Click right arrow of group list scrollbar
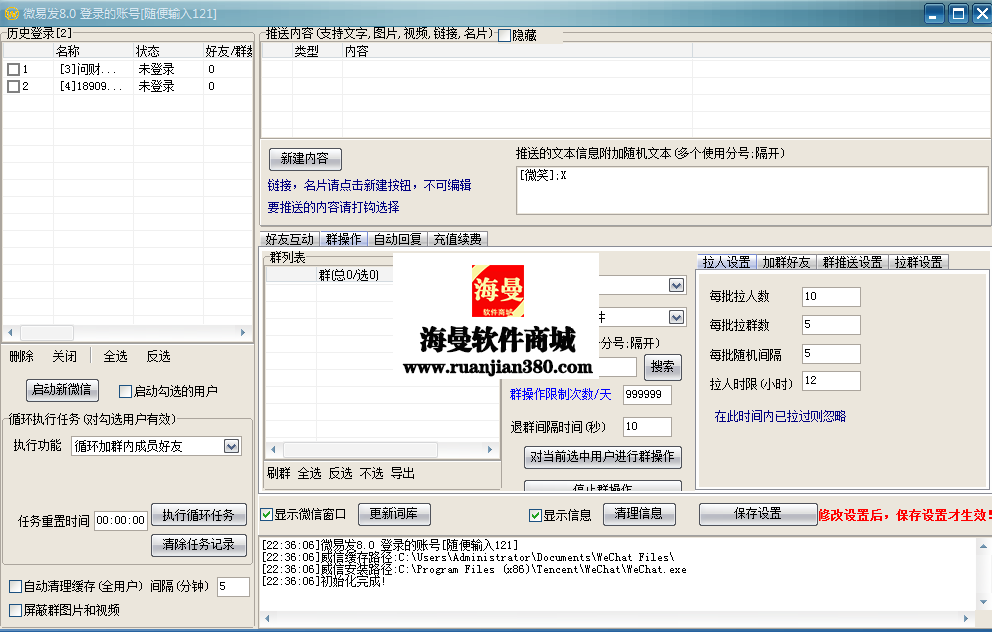This screenshot has width=992, height=632. [490, 450]
